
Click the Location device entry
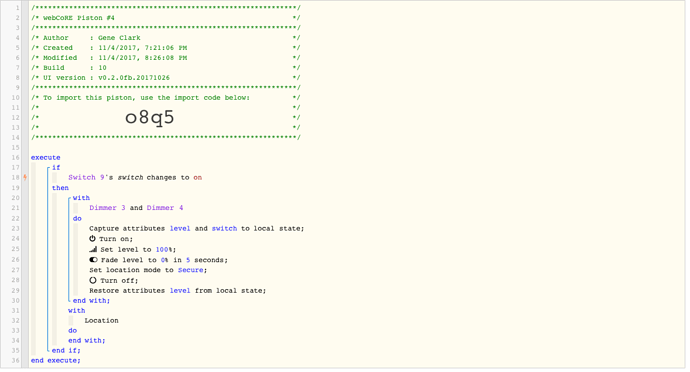[102, 320]
